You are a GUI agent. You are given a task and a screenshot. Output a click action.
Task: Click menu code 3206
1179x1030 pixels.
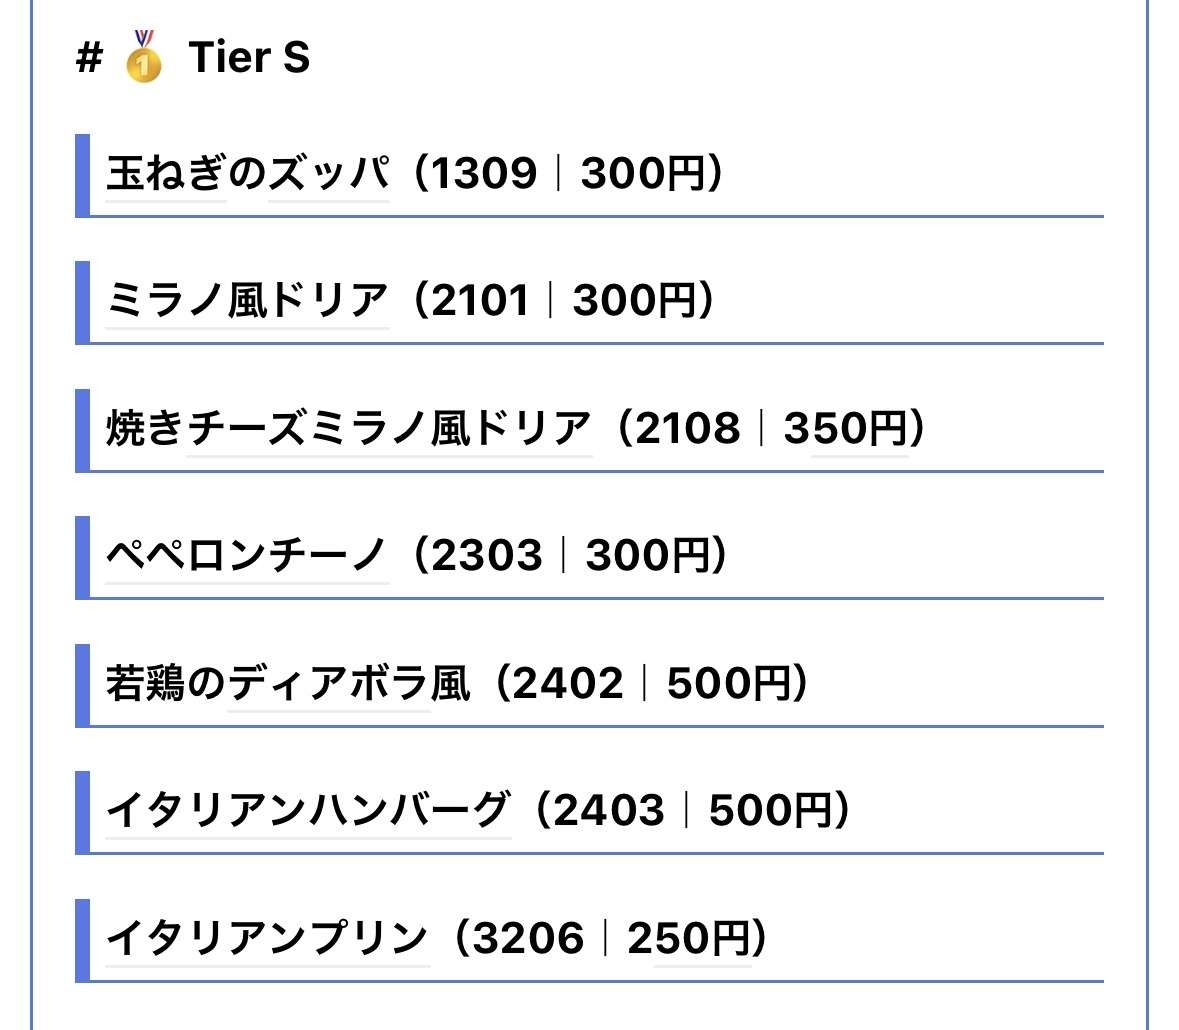pyautogui.click(x=528, y=939)
